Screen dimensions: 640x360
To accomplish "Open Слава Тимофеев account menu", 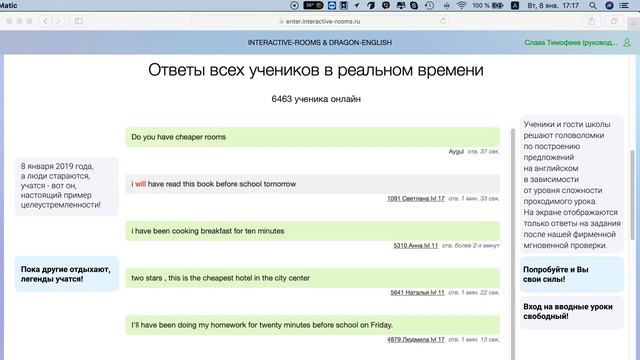I will coord(571,42).
